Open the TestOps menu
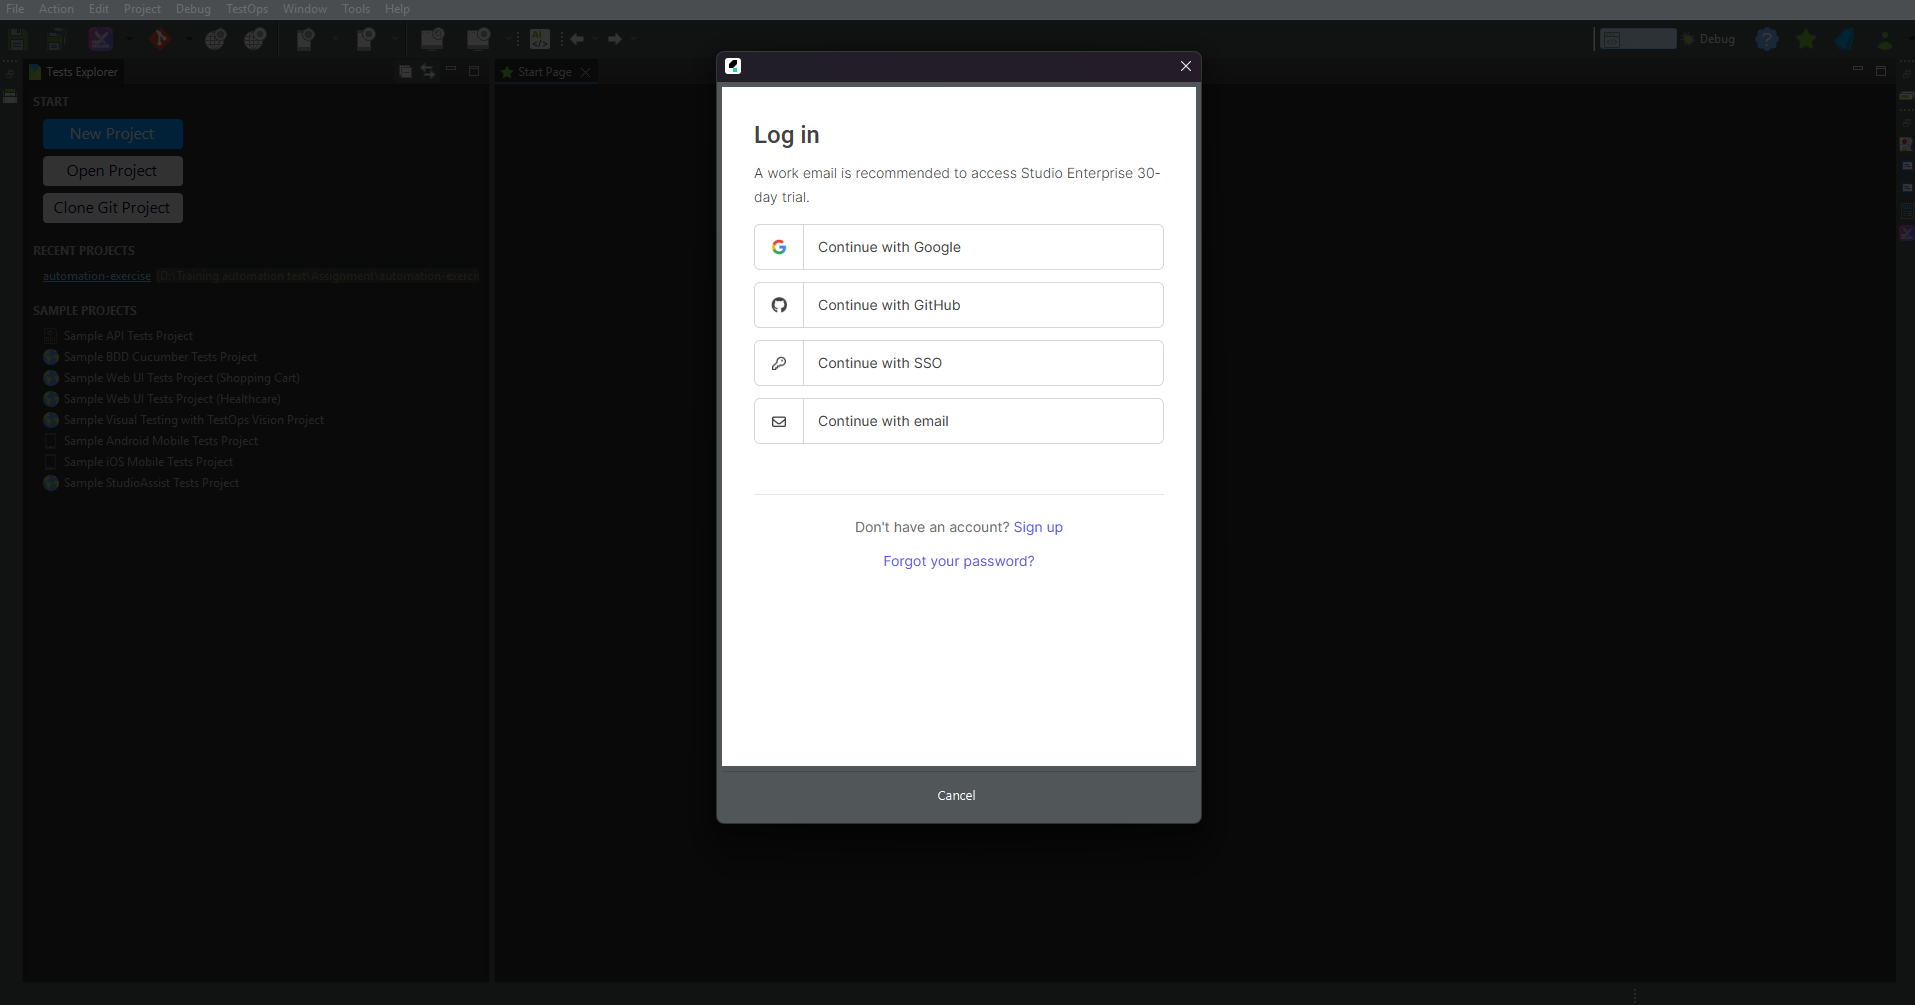This screenshot has height=1005, width=1915. tap(246, 9)
